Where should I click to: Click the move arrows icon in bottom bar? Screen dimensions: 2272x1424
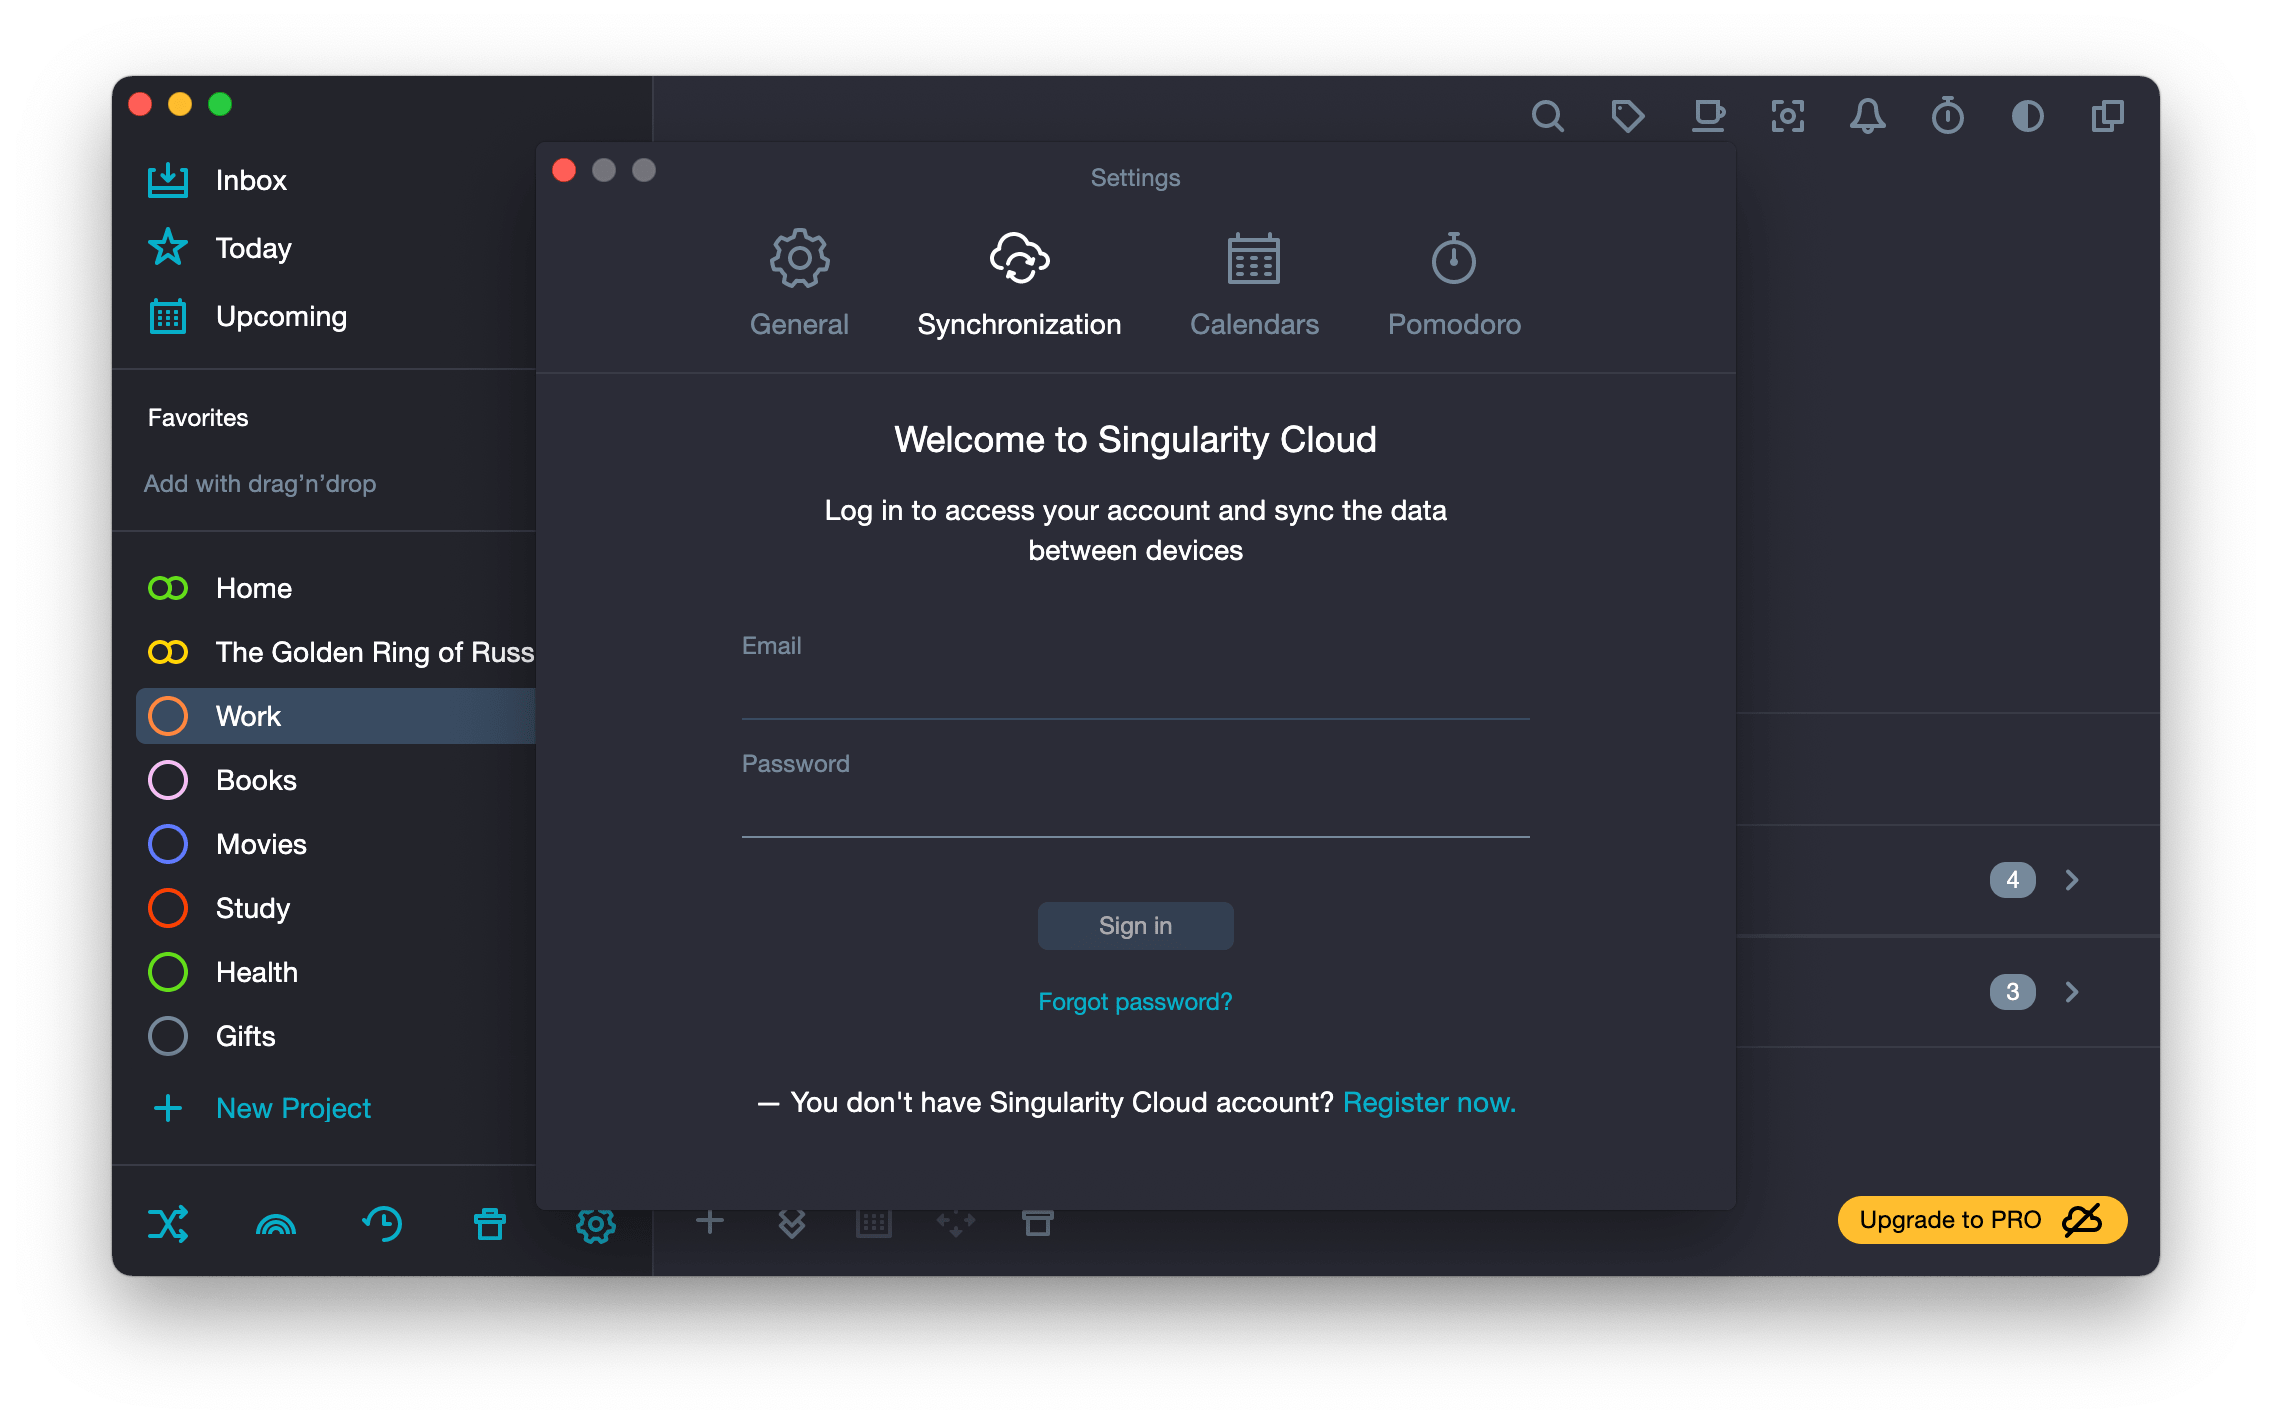956,1223
